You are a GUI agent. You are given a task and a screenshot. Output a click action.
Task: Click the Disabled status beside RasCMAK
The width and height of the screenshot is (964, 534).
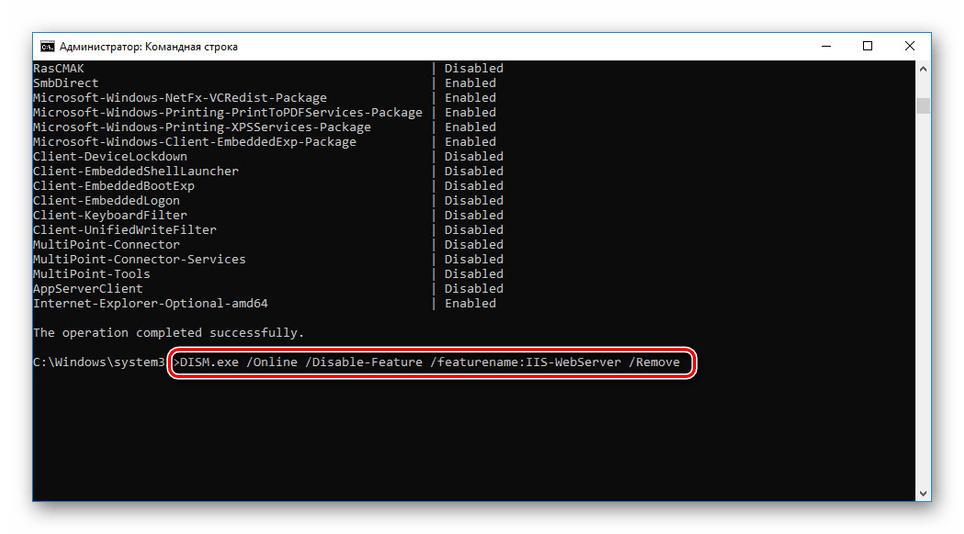(x=474, y=68)
